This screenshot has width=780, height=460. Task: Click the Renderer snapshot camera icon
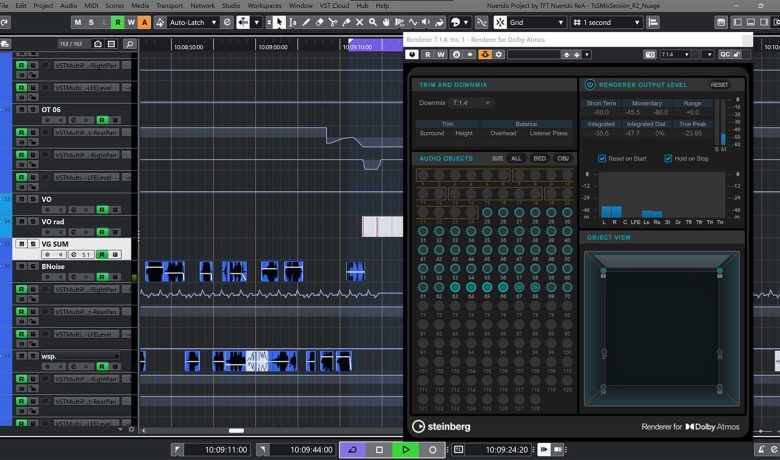click(x=650, y=54)
